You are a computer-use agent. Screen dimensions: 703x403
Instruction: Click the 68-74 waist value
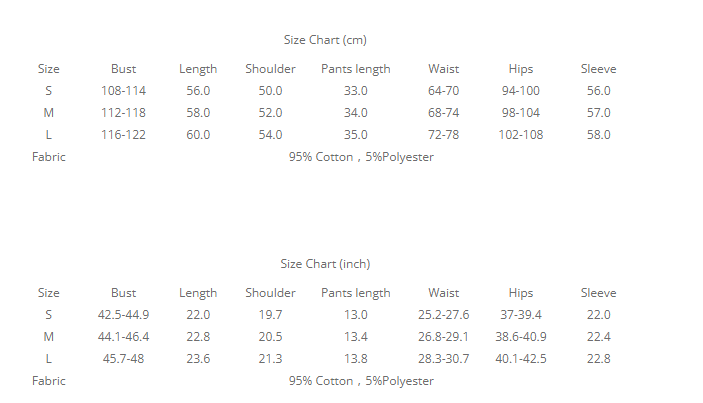pos(443,113)
